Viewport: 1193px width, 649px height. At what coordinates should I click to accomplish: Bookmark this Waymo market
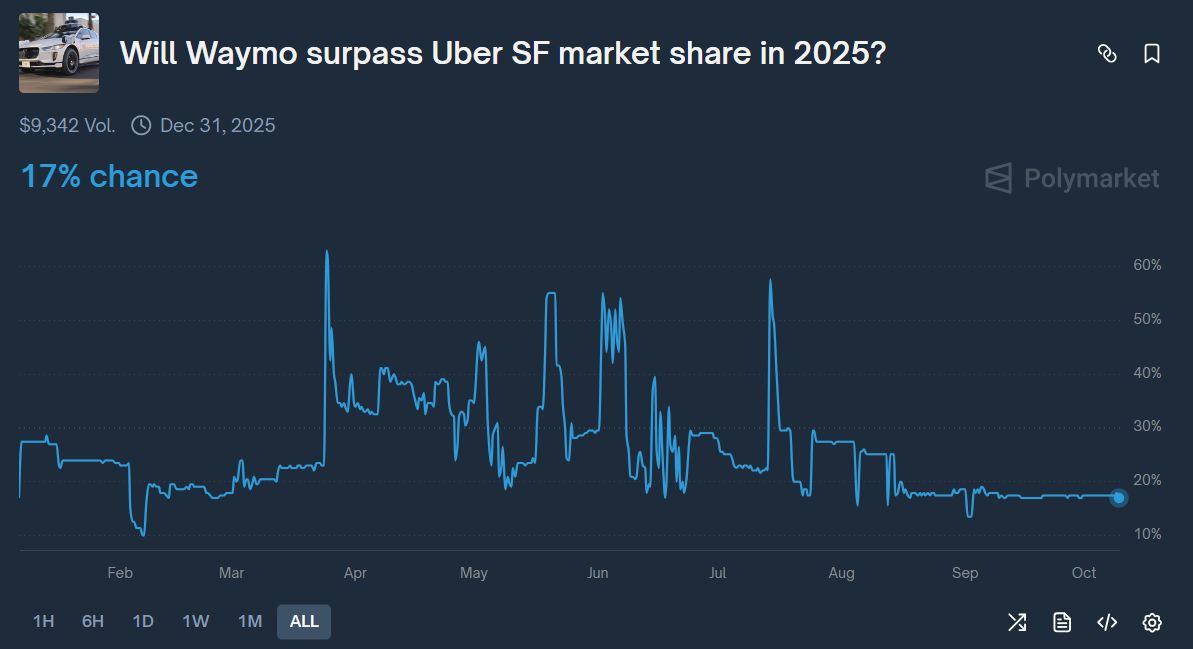click(x=1152, y=54)
